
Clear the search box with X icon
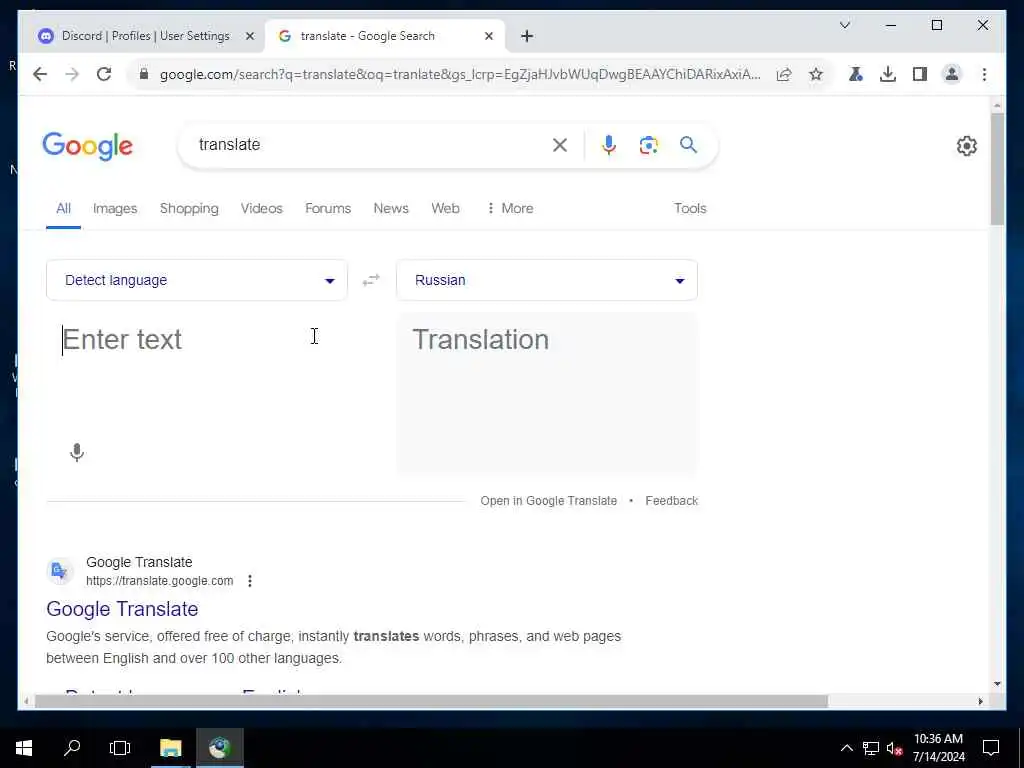coord(560,145)
